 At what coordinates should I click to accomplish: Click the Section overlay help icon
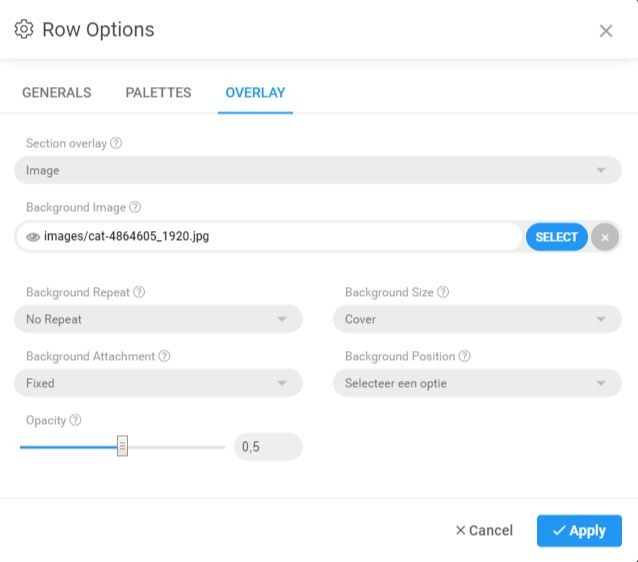[116, 144]
